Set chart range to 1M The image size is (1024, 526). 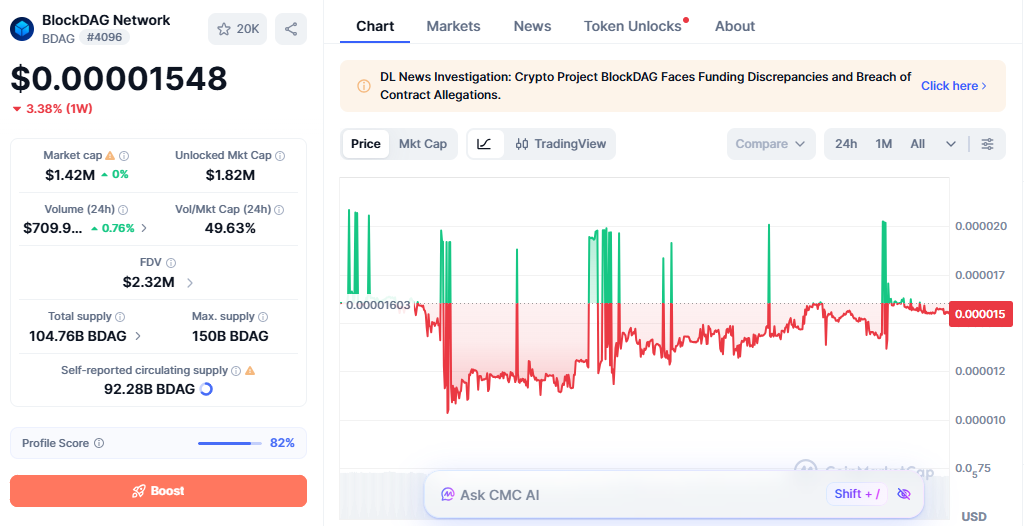[884, 144]
